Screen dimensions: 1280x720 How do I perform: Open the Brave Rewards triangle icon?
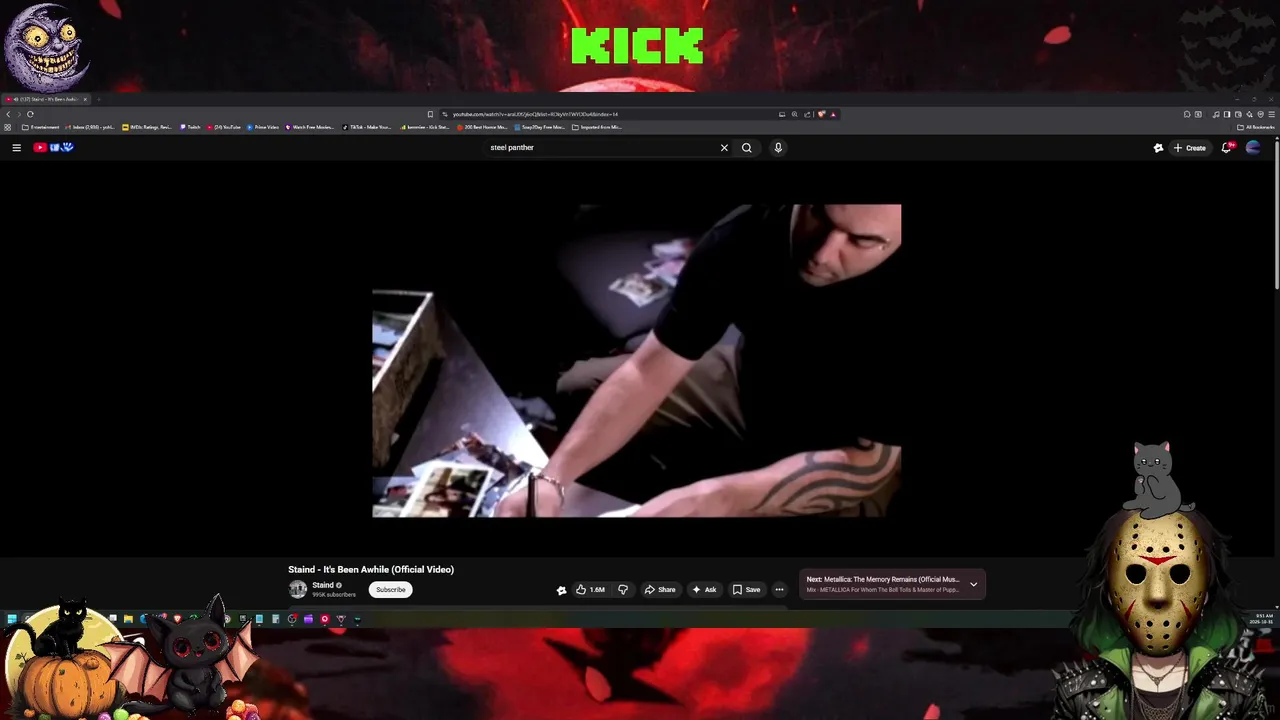tap(833, 114)
